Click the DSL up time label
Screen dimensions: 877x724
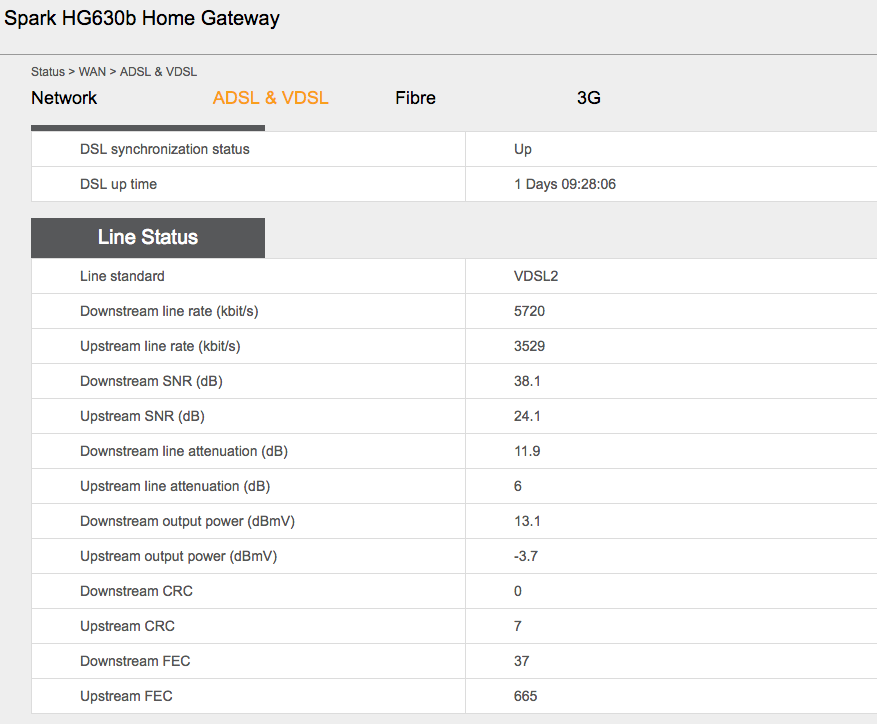coord(119,185)
